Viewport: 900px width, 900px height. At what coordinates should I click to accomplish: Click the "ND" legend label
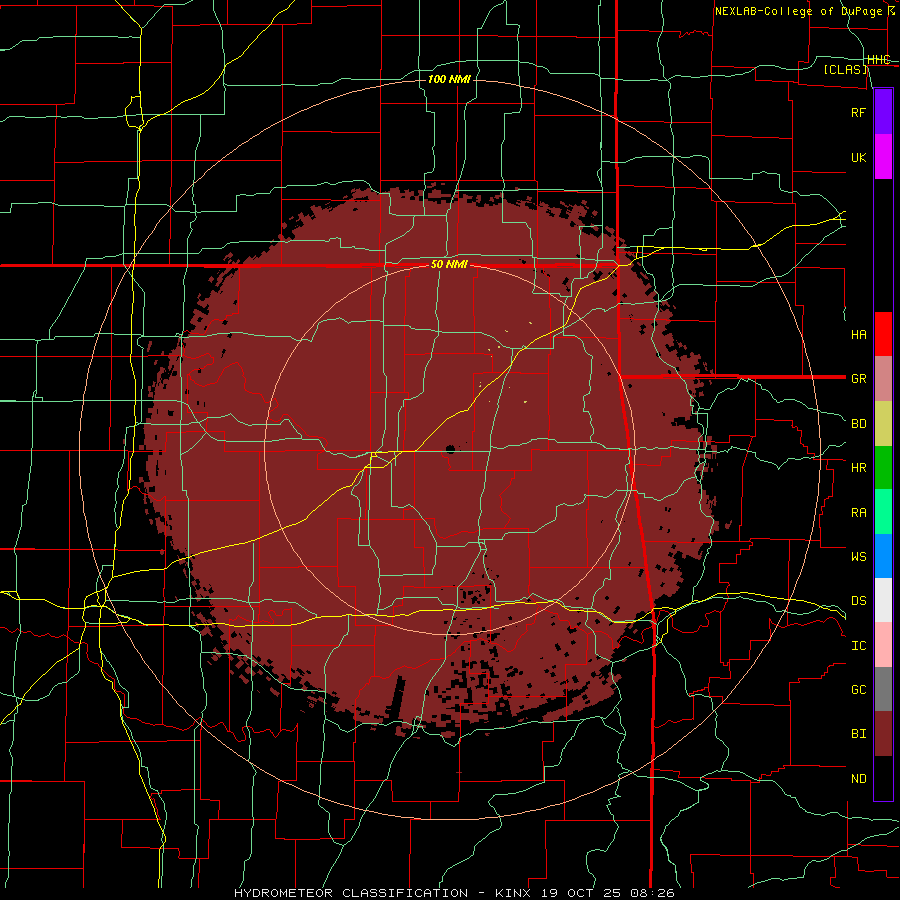(858, 779)
